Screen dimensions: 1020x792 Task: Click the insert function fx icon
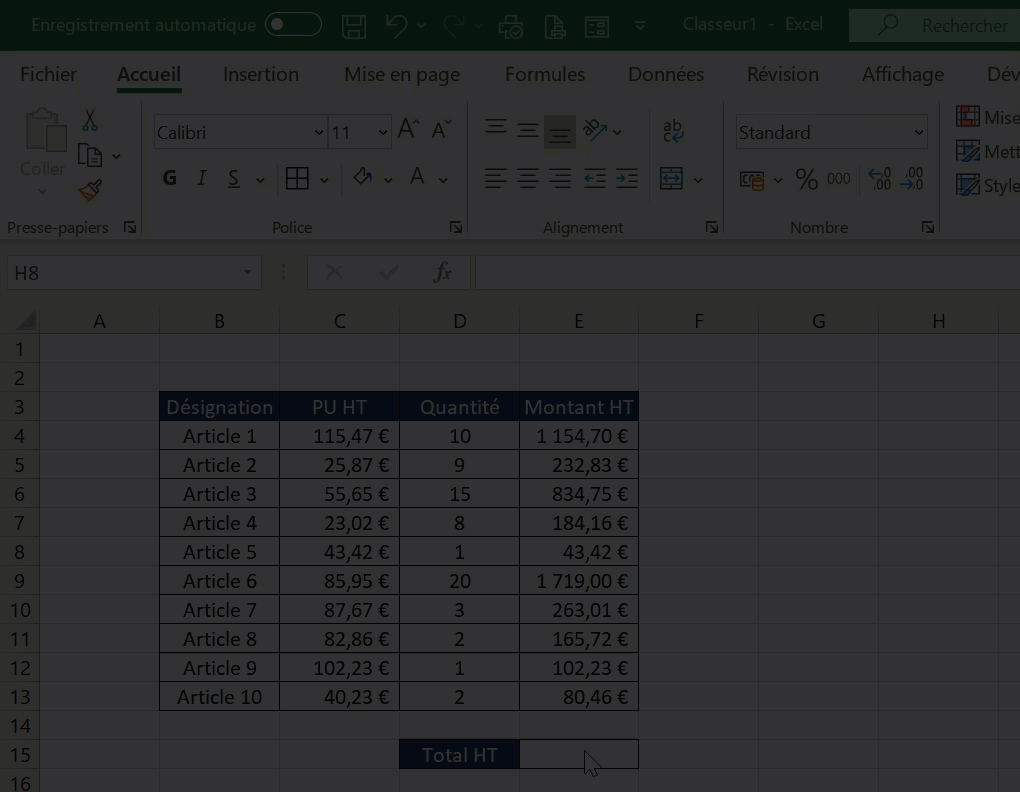coord(442,272)
